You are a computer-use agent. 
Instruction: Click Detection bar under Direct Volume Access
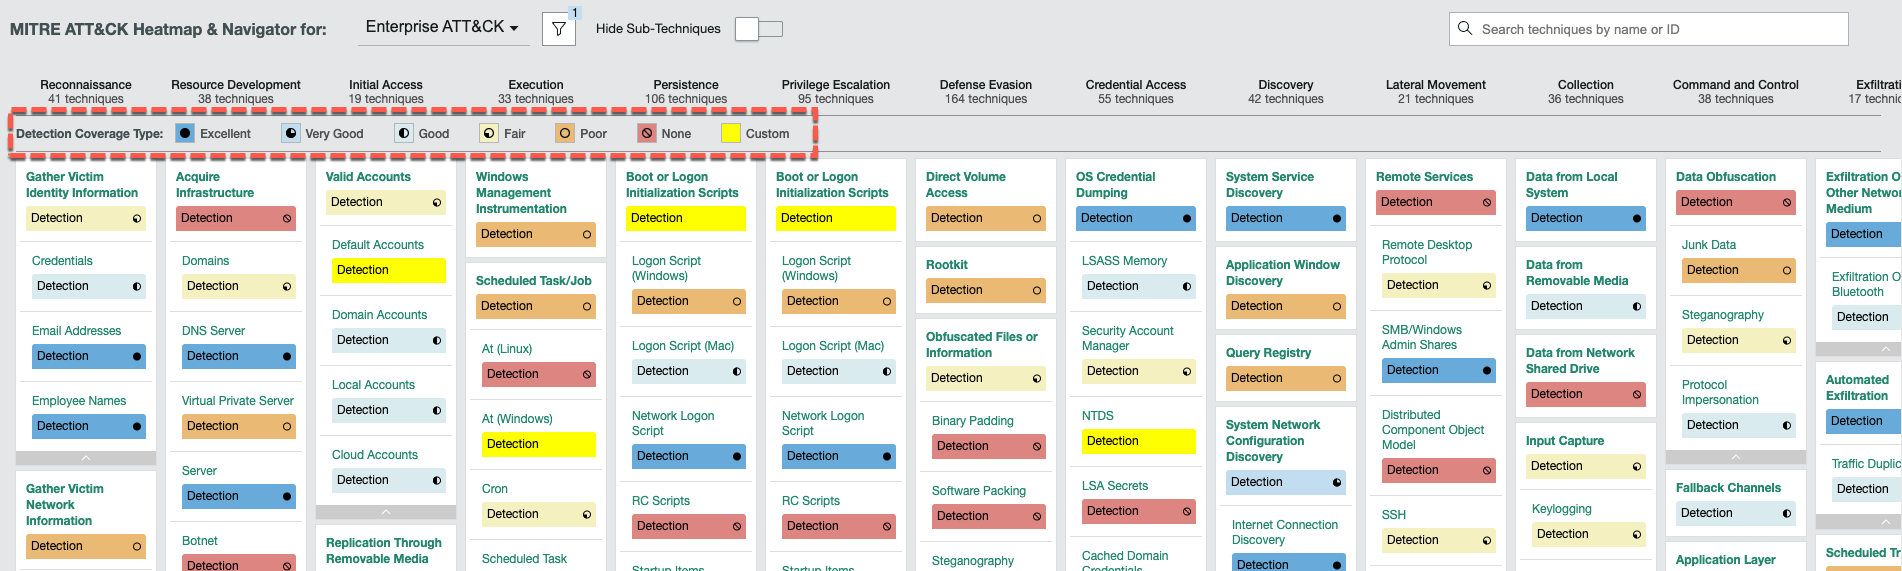tap(986, 218)
